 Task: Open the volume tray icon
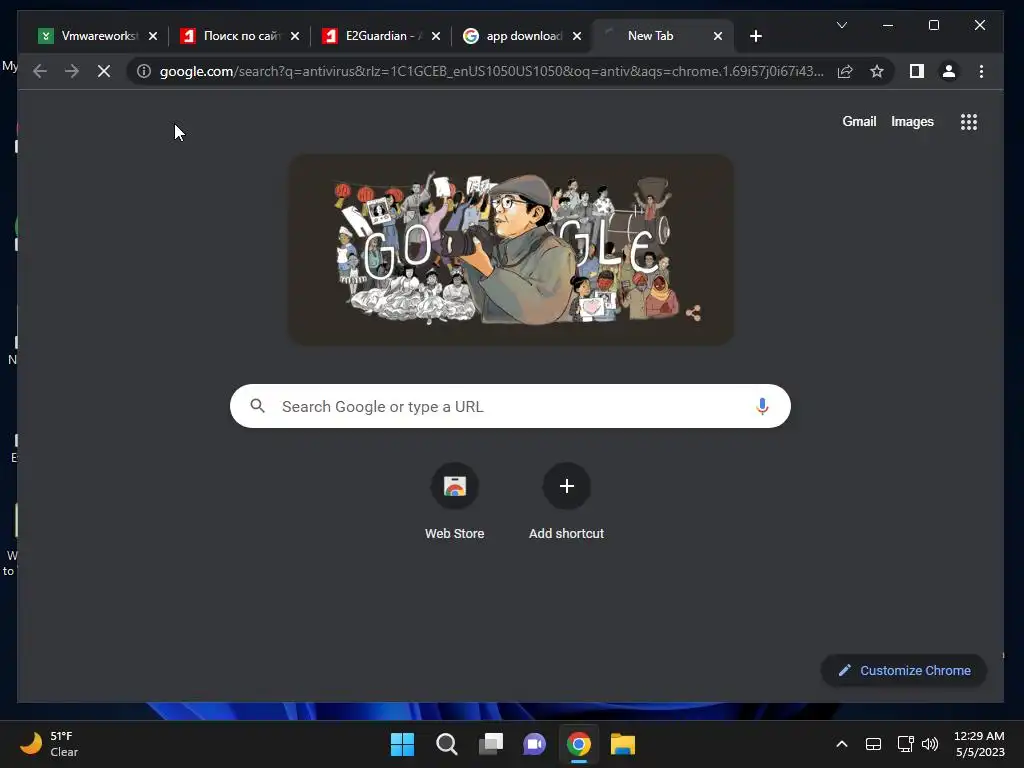930,744
